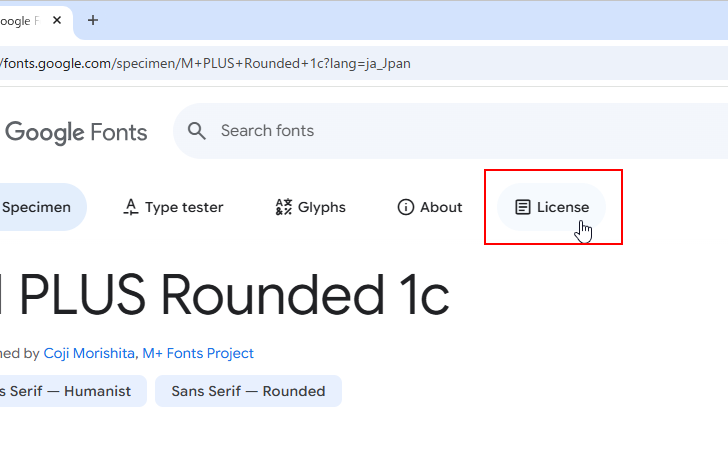Click the Sans Serif — Rounded chip
The image size is (728, 460).
248,391
